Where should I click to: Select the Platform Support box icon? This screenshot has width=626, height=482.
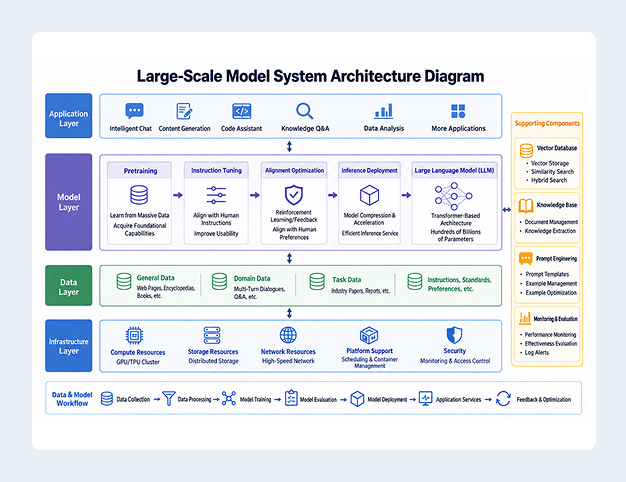tap(369, 335)
